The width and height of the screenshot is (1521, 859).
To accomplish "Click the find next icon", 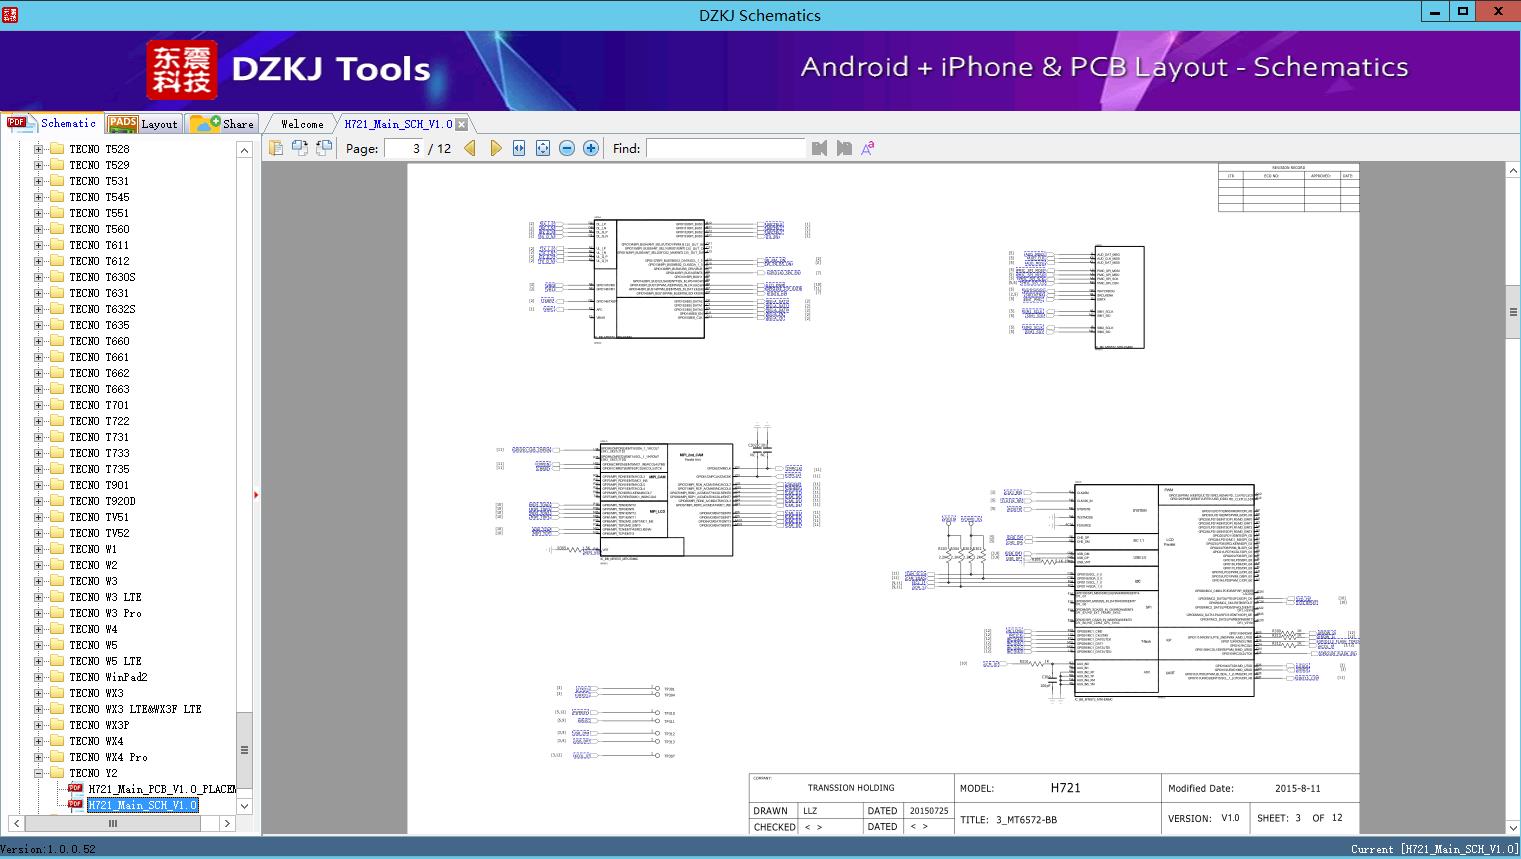I will tap(844, 148).
